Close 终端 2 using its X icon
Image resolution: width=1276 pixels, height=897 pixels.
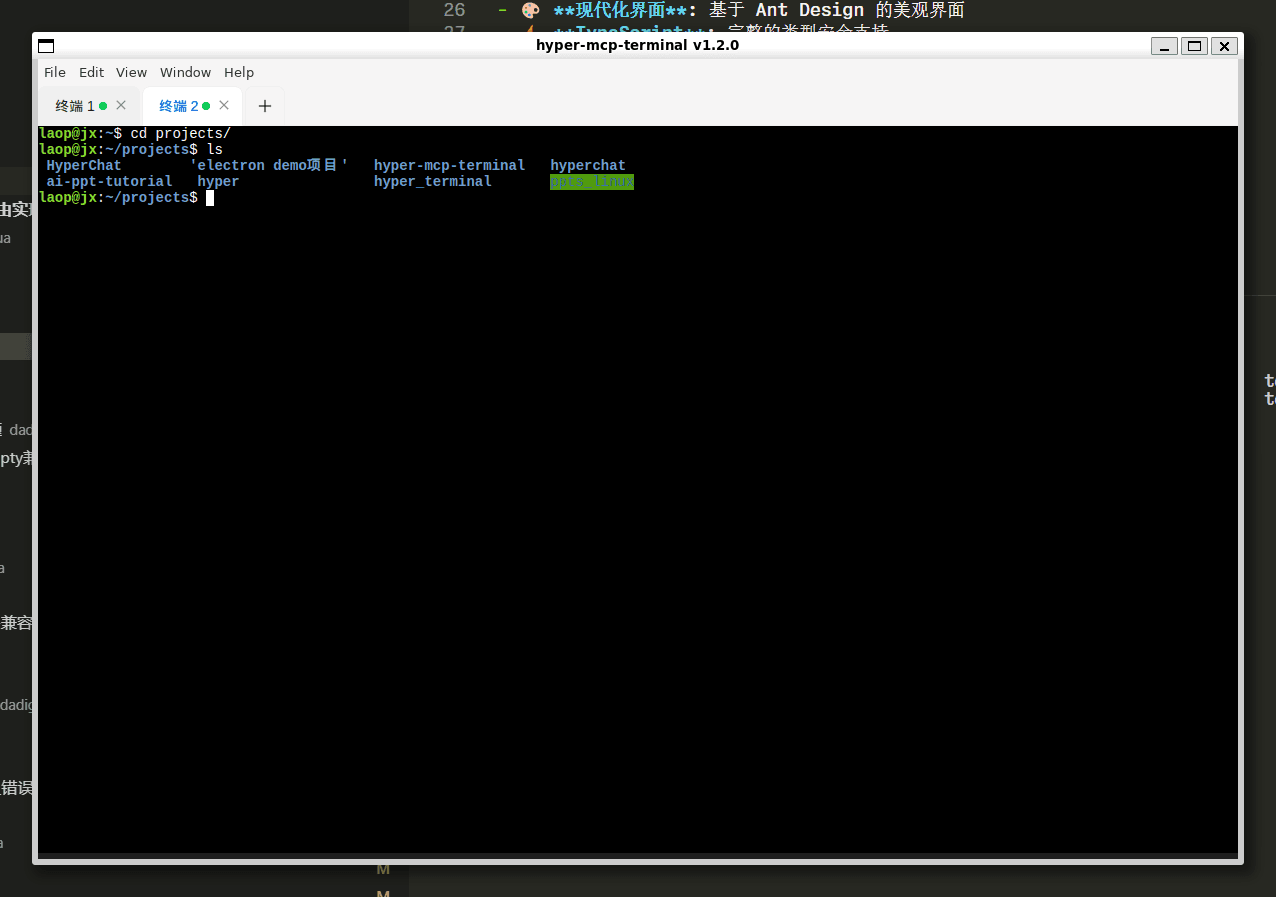(224, 105)
